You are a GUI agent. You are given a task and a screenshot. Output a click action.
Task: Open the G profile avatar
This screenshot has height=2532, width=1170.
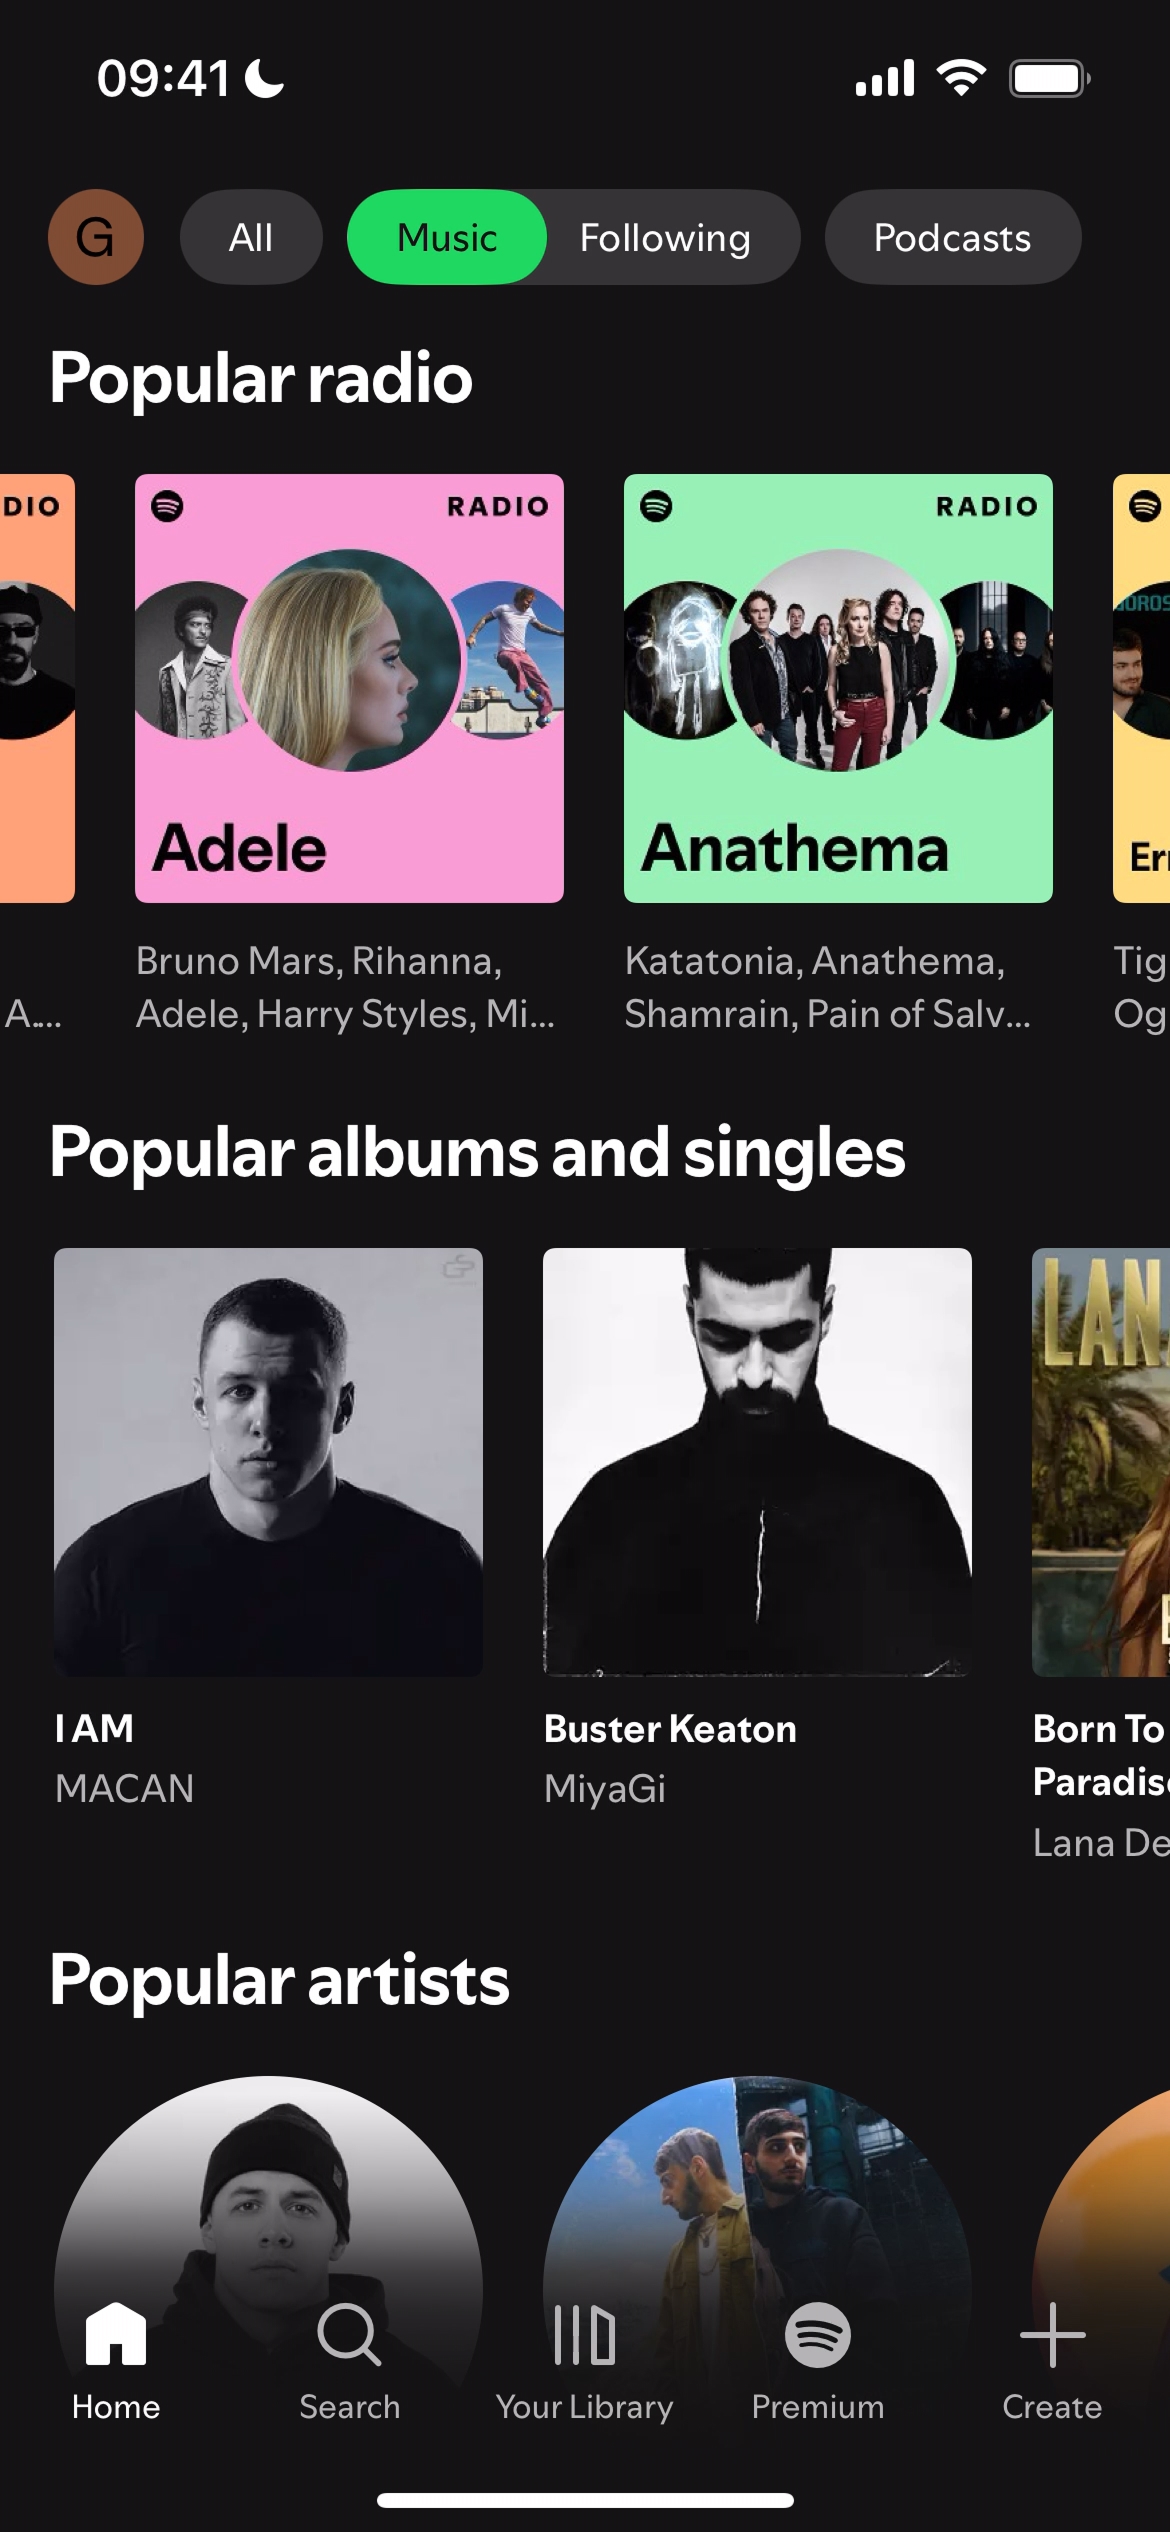click(x=96, y=237)
